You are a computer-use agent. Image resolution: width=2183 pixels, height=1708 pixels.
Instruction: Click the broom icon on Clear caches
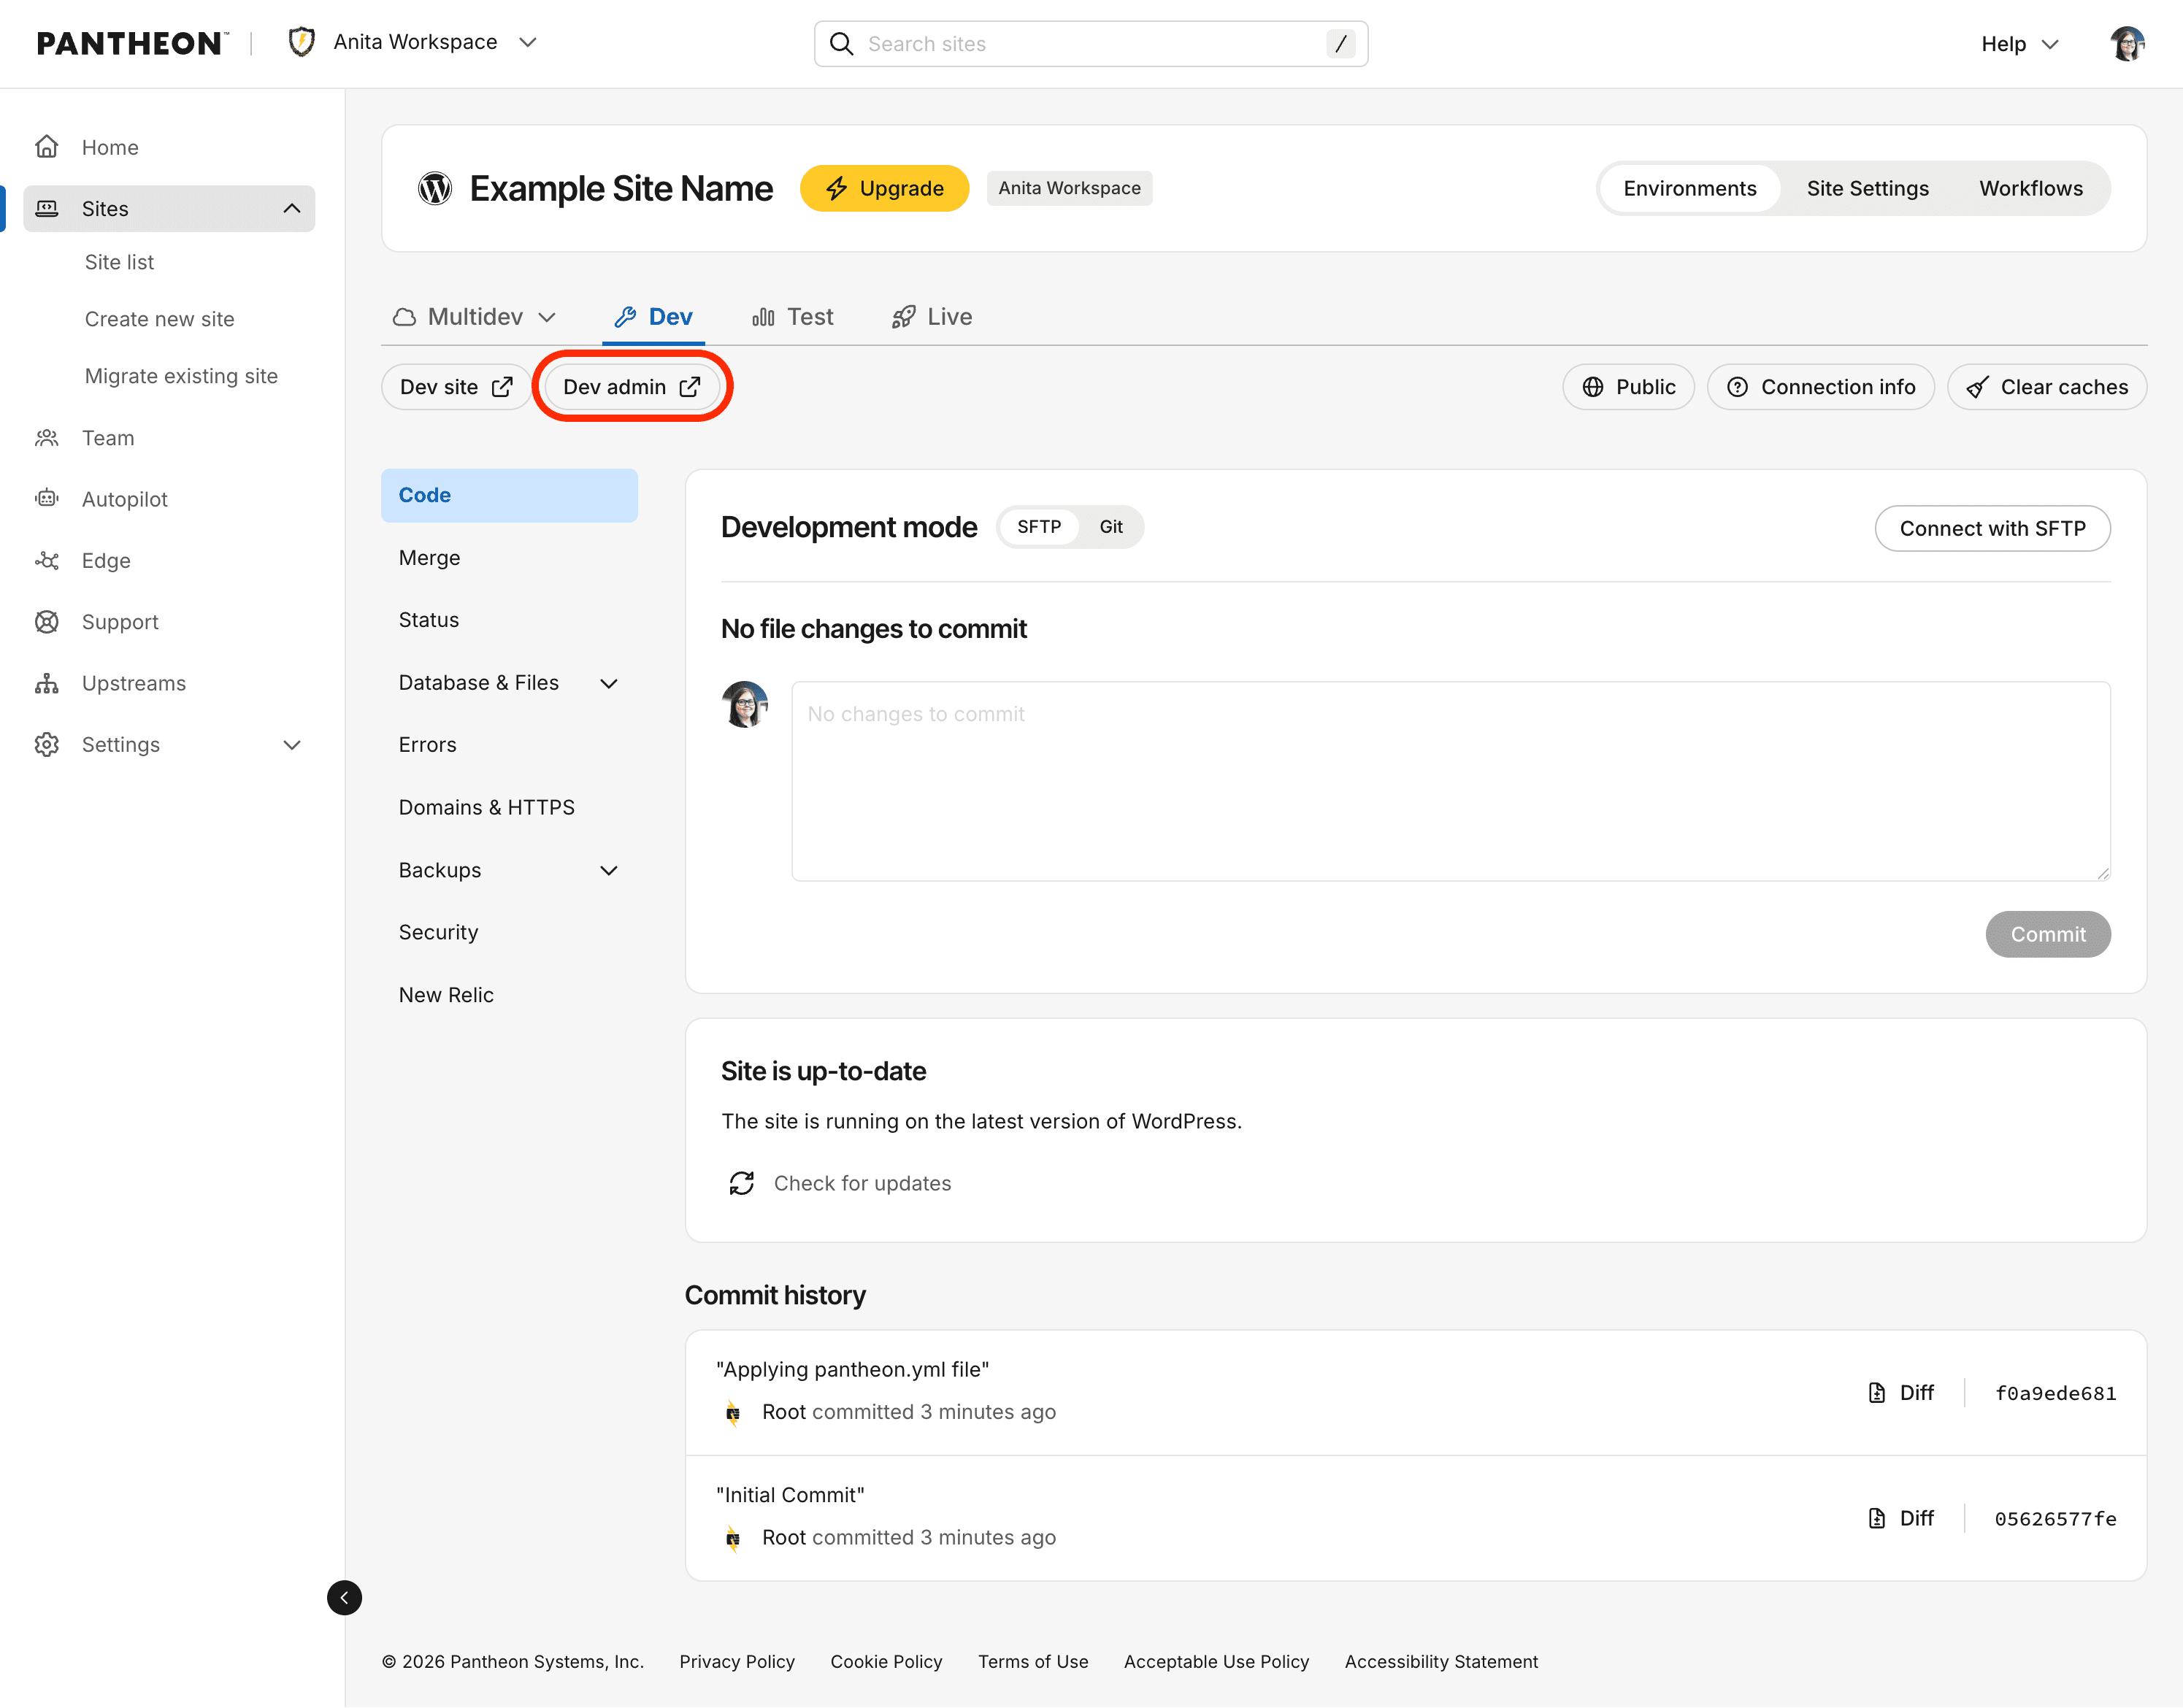(1977, 387)
